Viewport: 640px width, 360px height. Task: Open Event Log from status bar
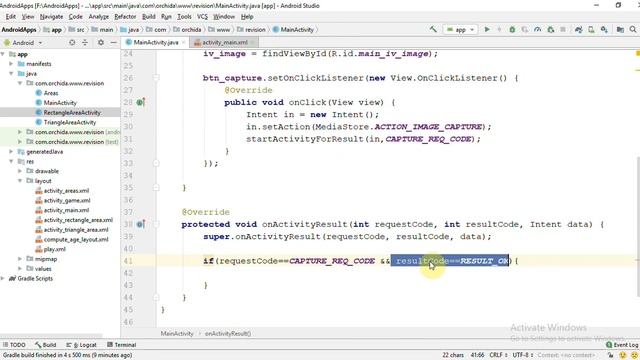[622, 345]
